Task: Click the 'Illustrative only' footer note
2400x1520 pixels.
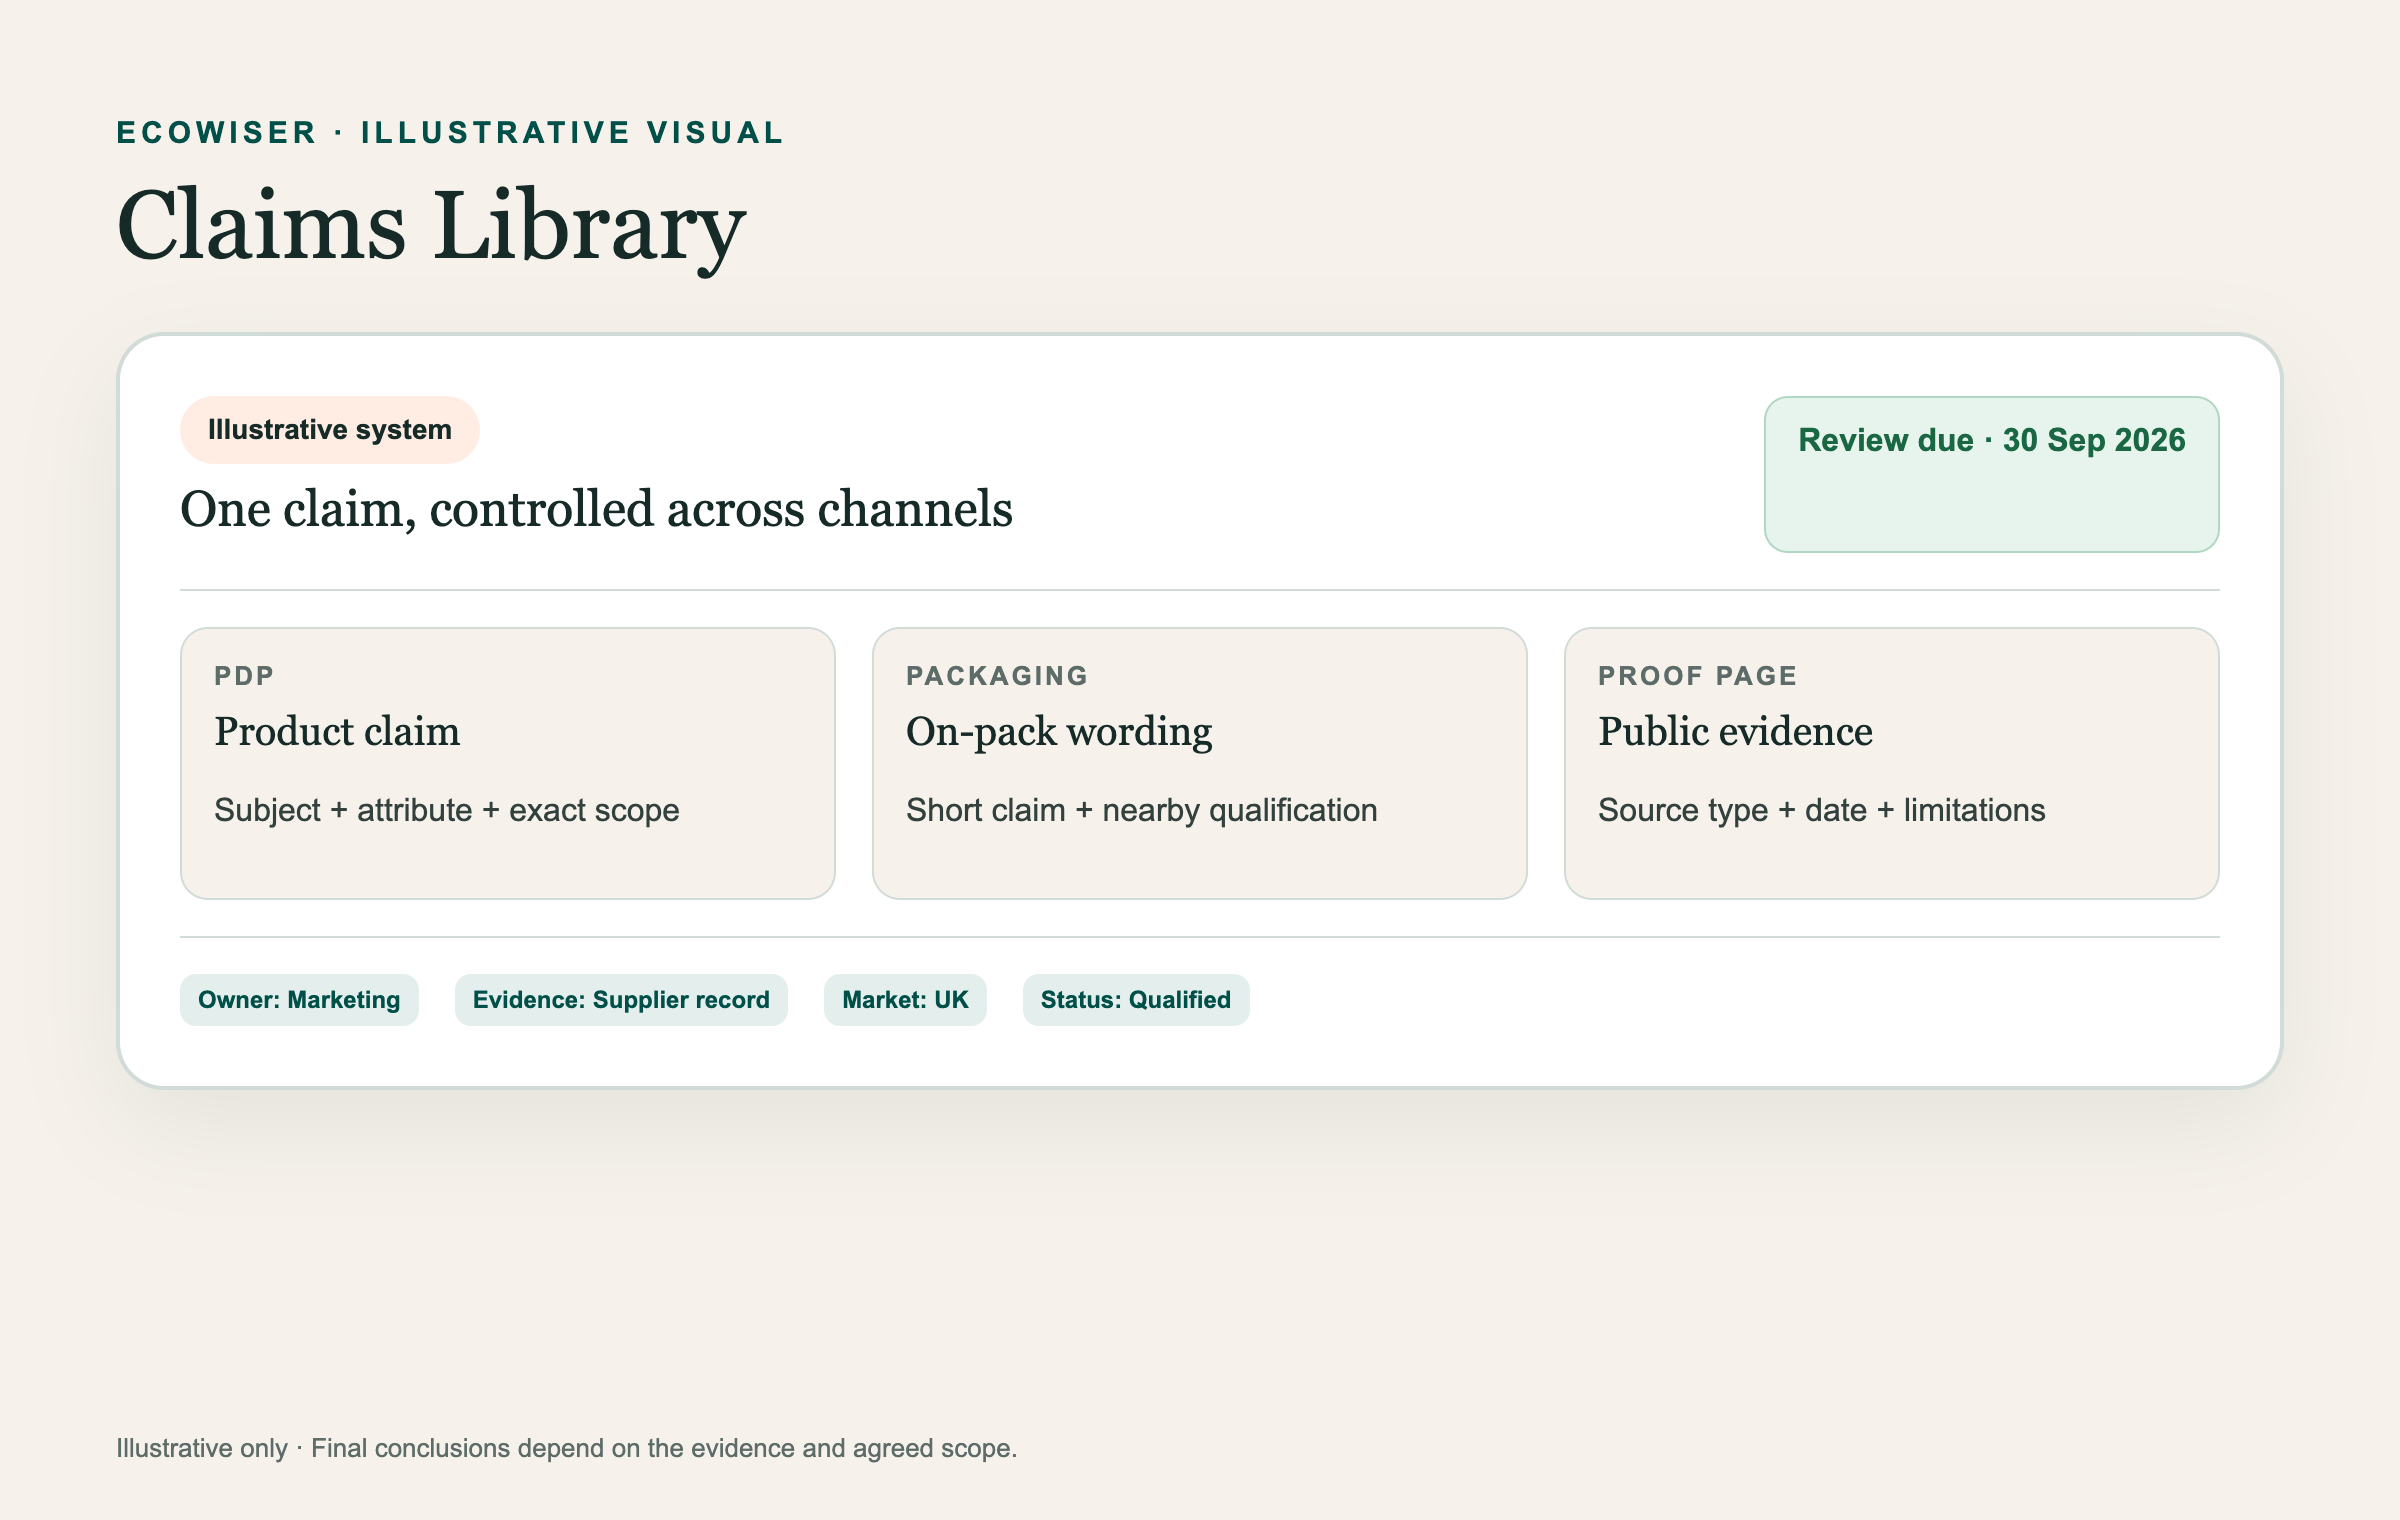Action: (x=566, y=1448)
